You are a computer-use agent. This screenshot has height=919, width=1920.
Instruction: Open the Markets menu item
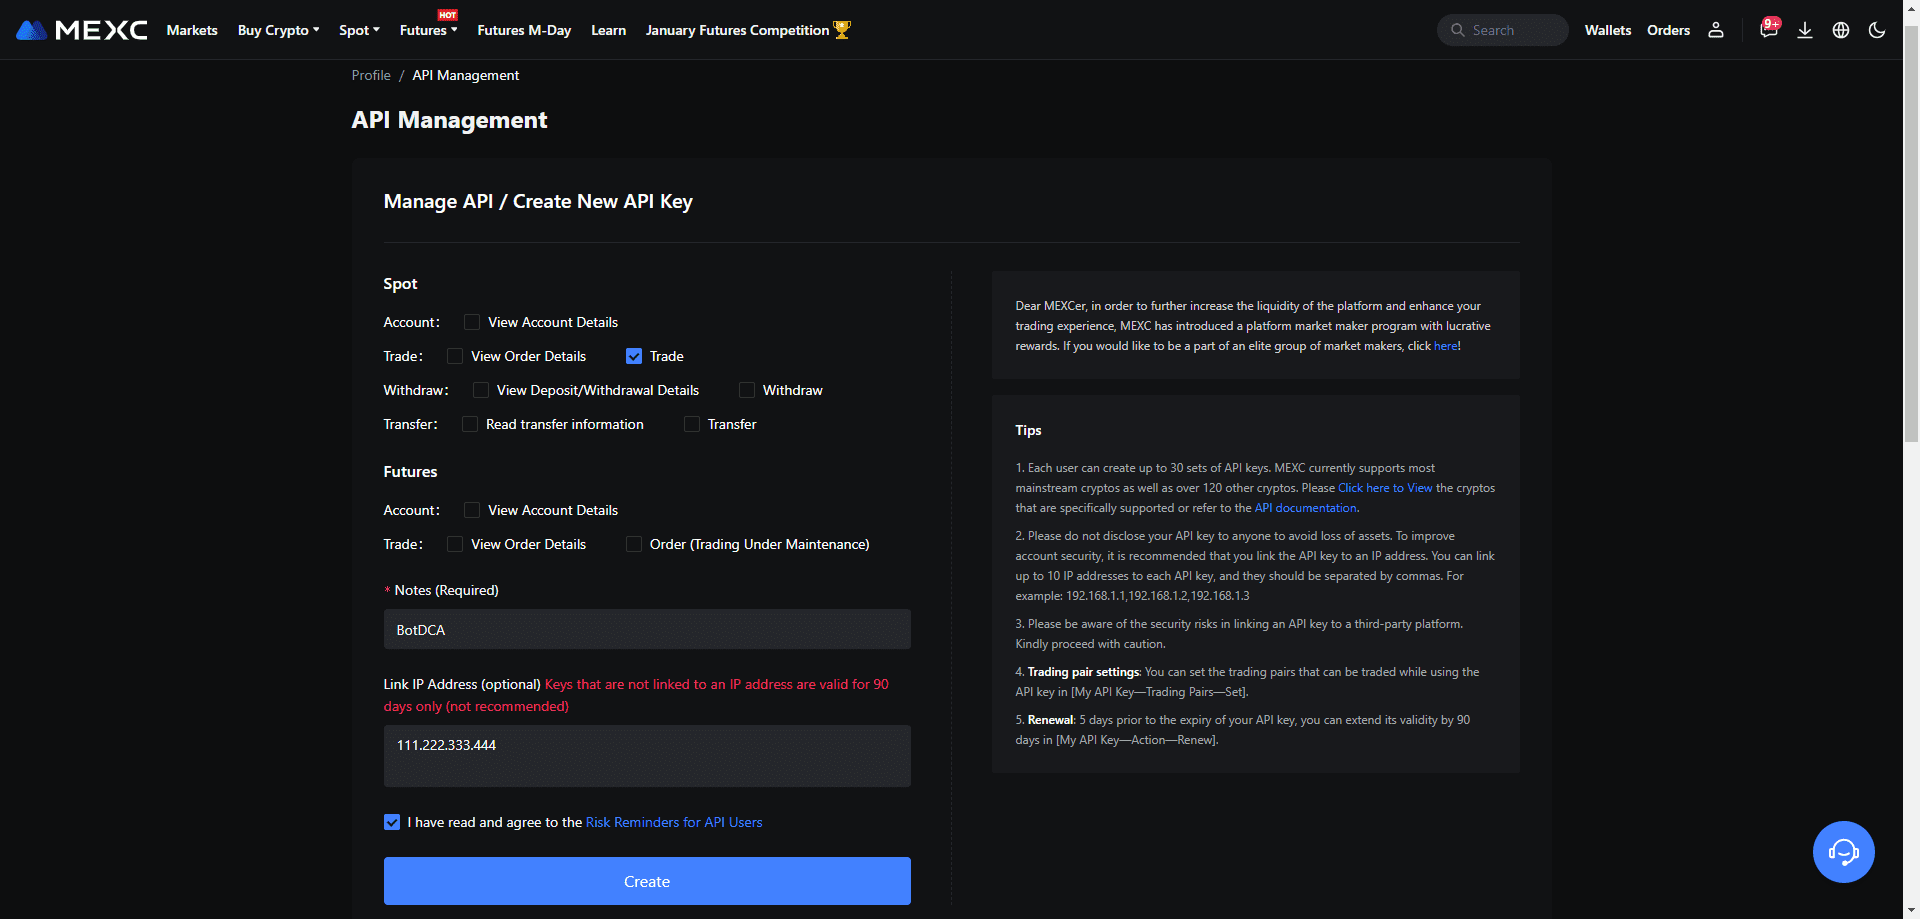click(x=192, y=30)
